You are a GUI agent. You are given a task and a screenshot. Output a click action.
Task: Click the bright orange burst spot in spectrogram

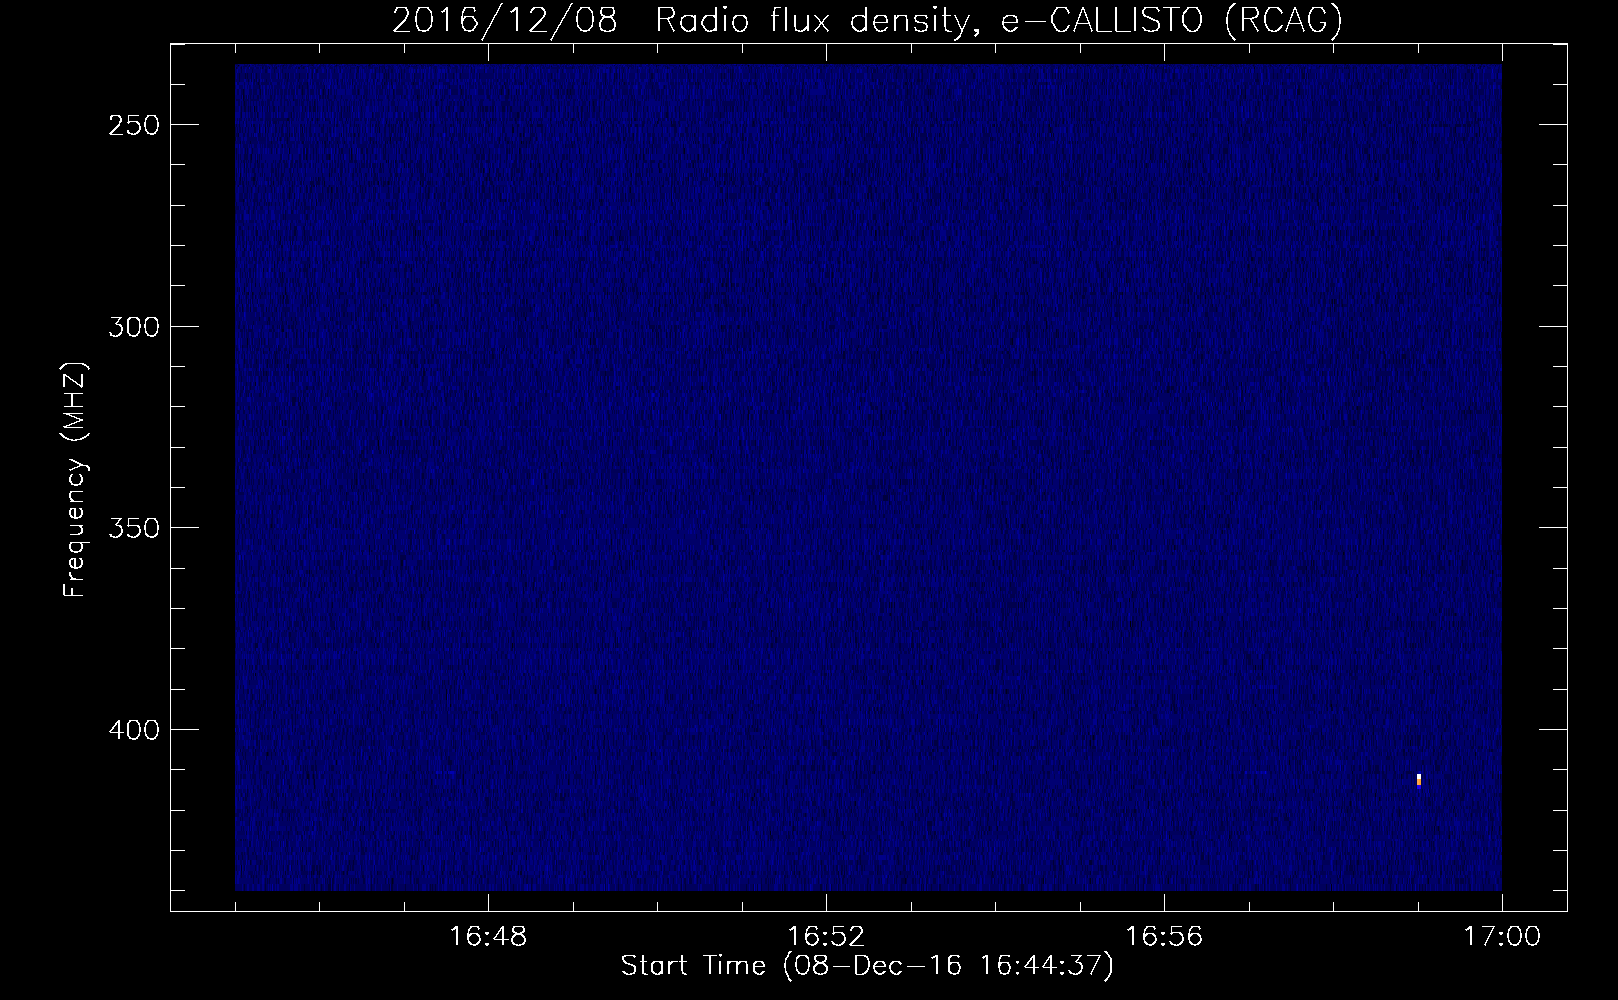coord(1419,780)
